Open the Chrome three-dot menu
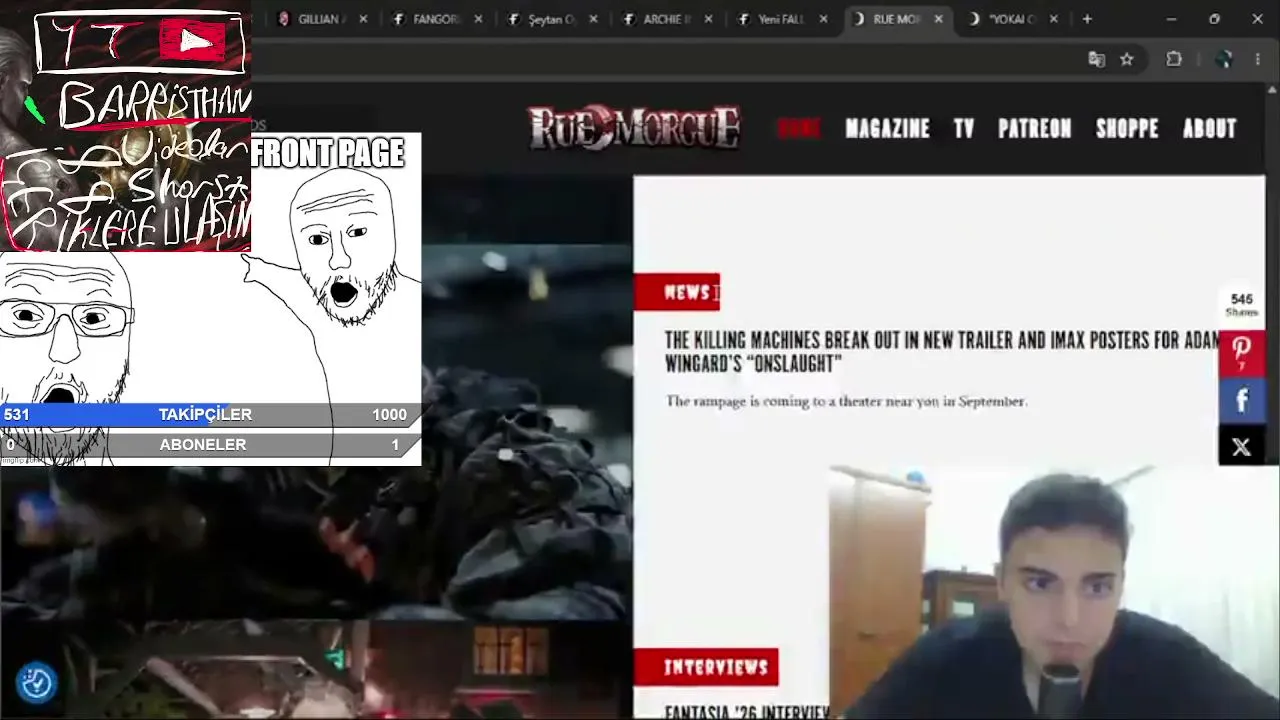The height and width of the screenshot is (720, 1280). tap(1258, 59)
